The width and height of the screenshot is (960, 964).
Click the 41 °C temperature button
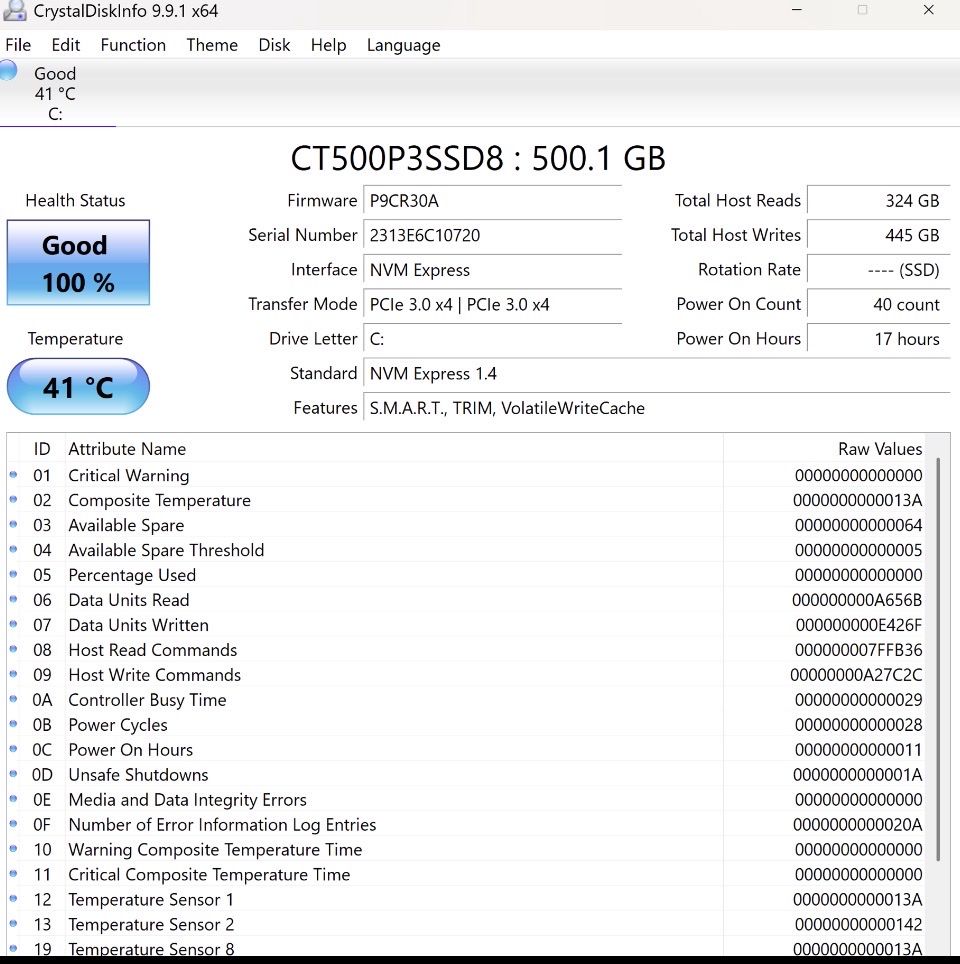(78, 387)
